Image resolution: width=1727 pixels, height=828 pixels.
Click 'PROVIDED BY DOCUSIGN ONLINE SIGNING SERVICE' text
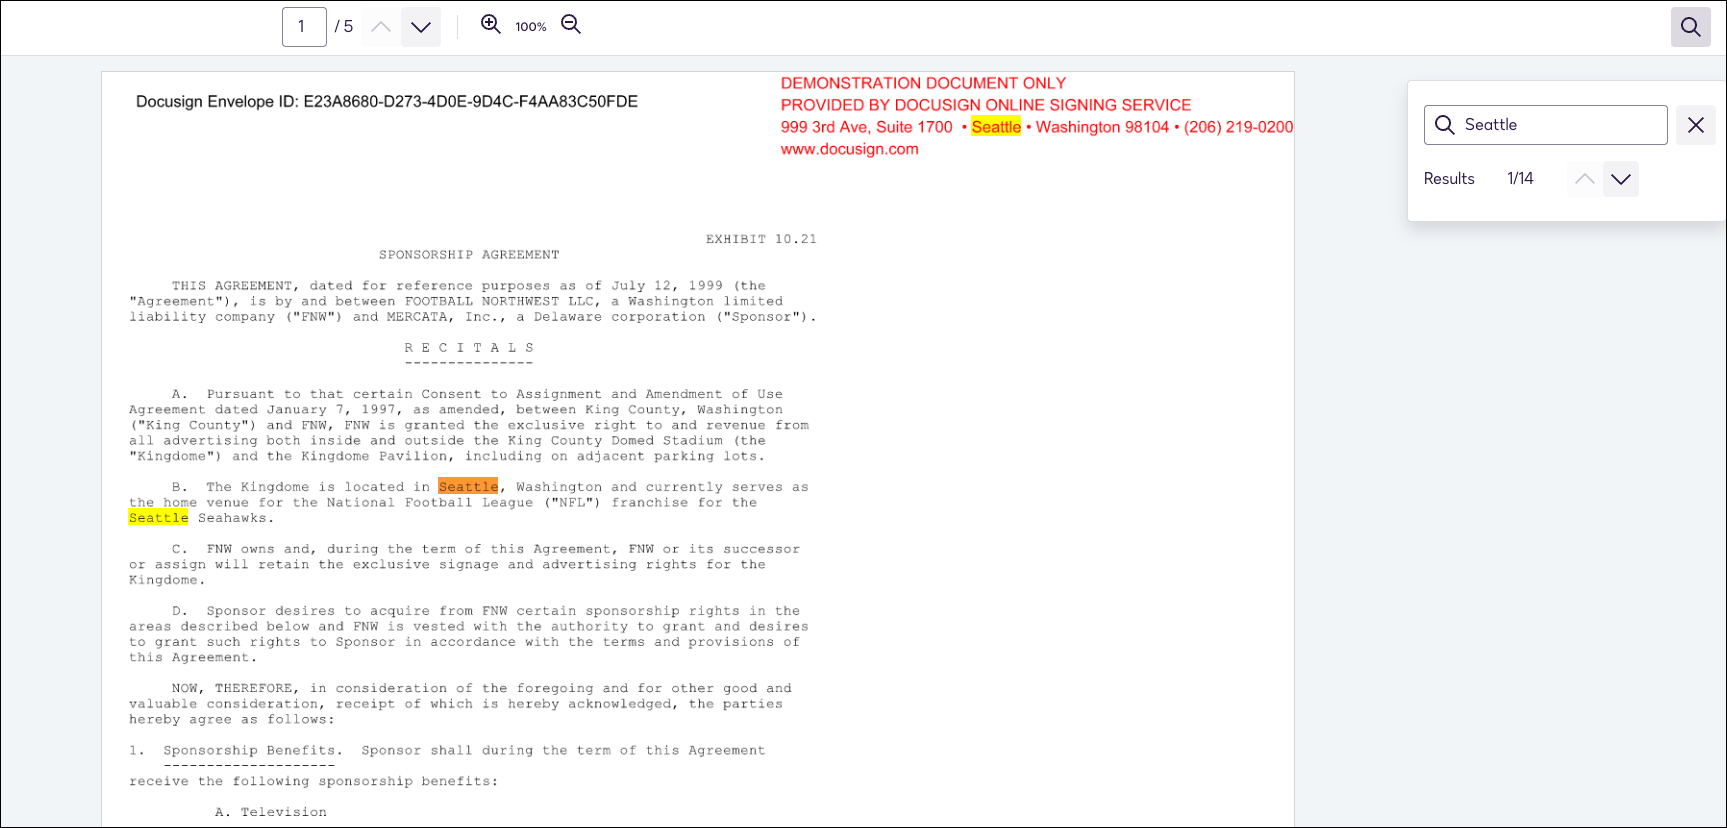pyautogui.click(x=986, y=105)
